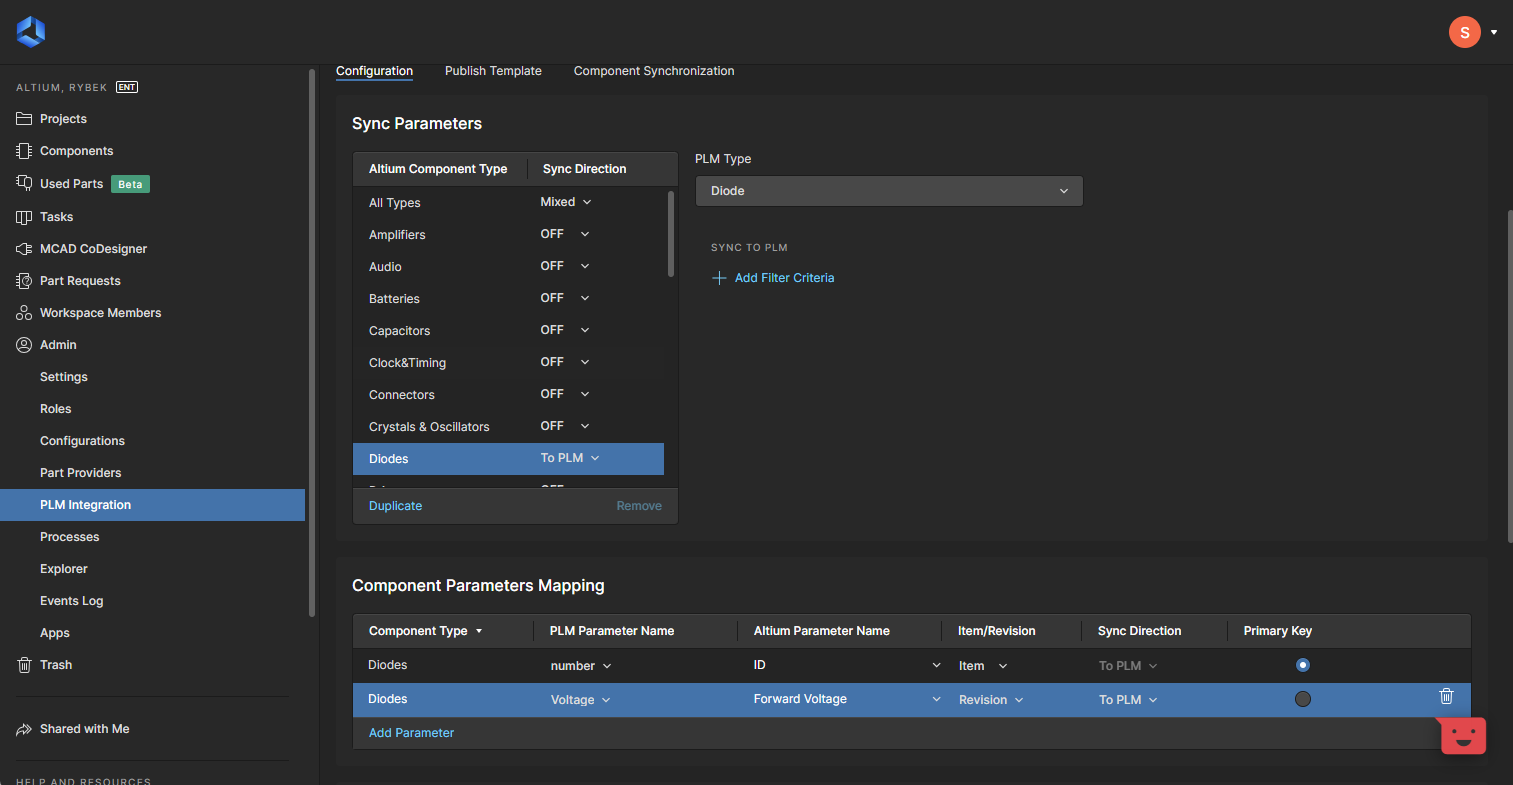This screenshot has height=785, width=1513.
Task: Click the Diodes cell in number mapping row
Action: [x=387, y=665]
